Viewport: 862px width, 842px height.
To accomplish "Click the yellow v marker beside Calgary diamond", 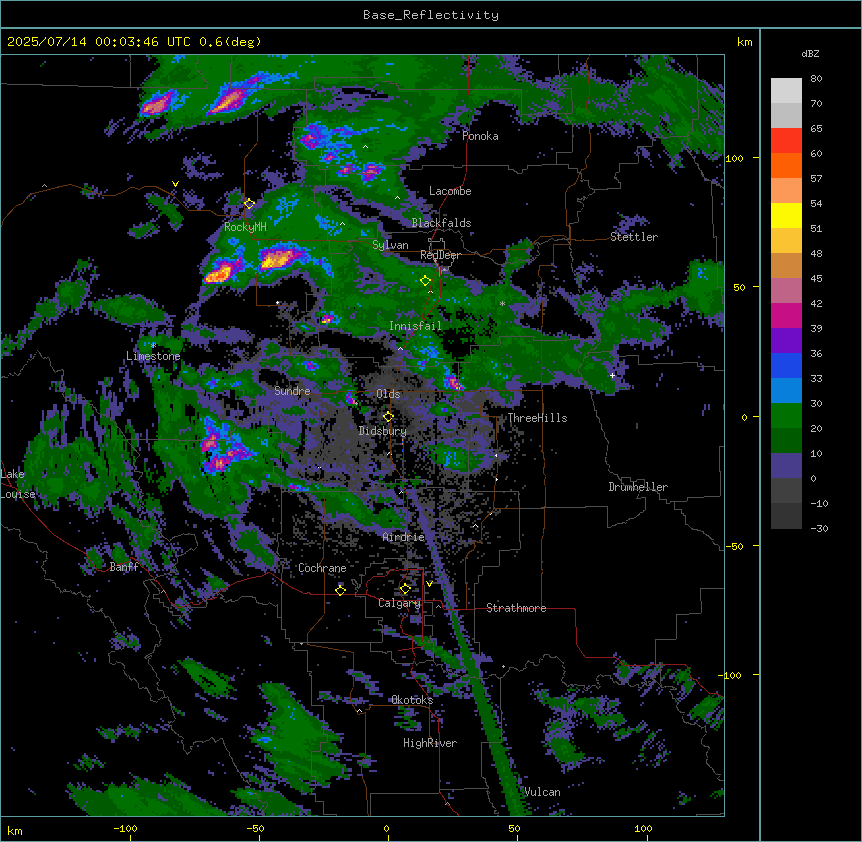I will [x=429, y=584].
